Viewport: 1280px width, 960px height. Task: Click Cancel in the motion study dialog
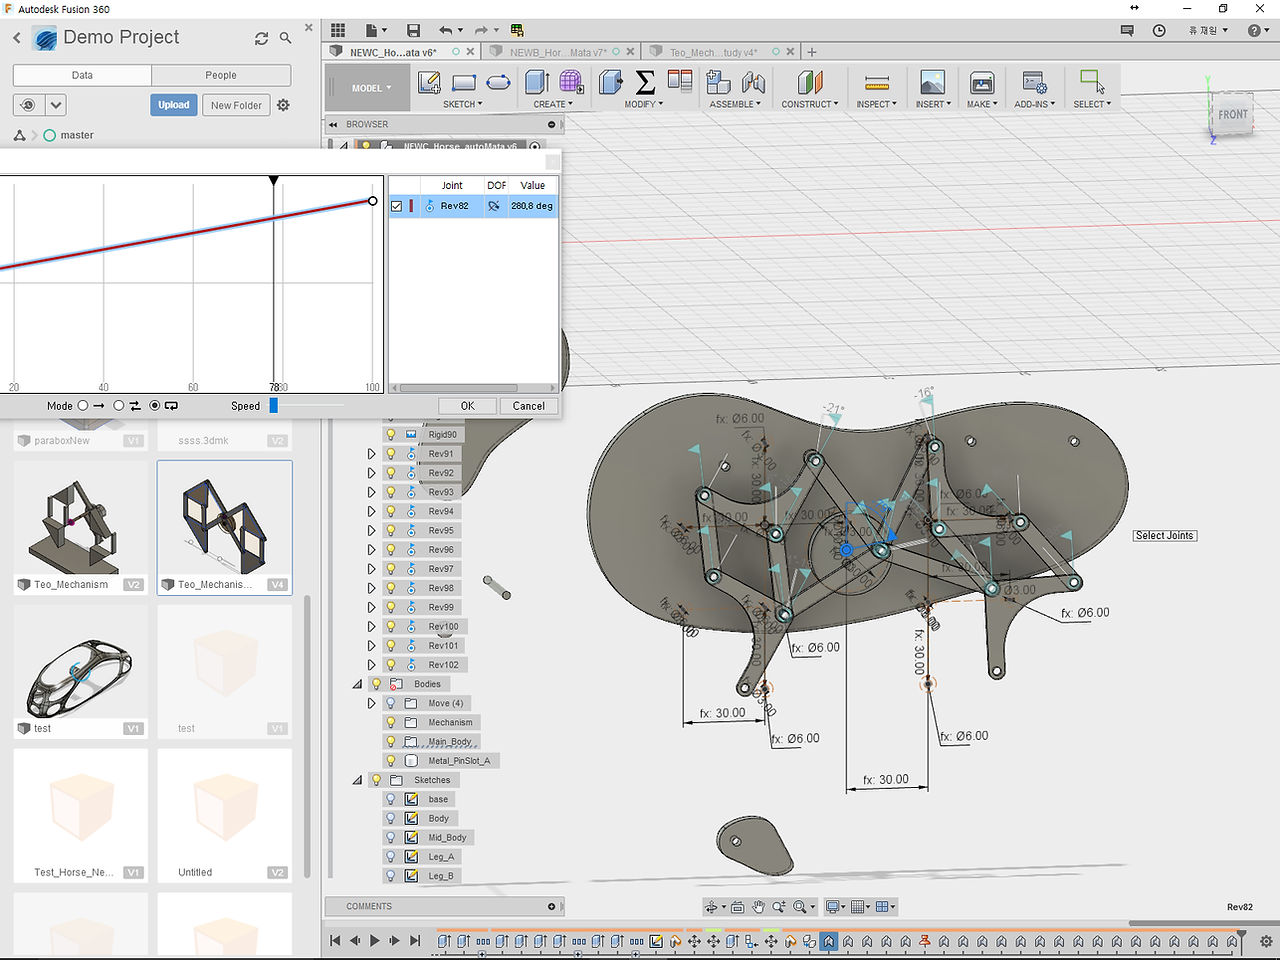(x=529, y=406)
